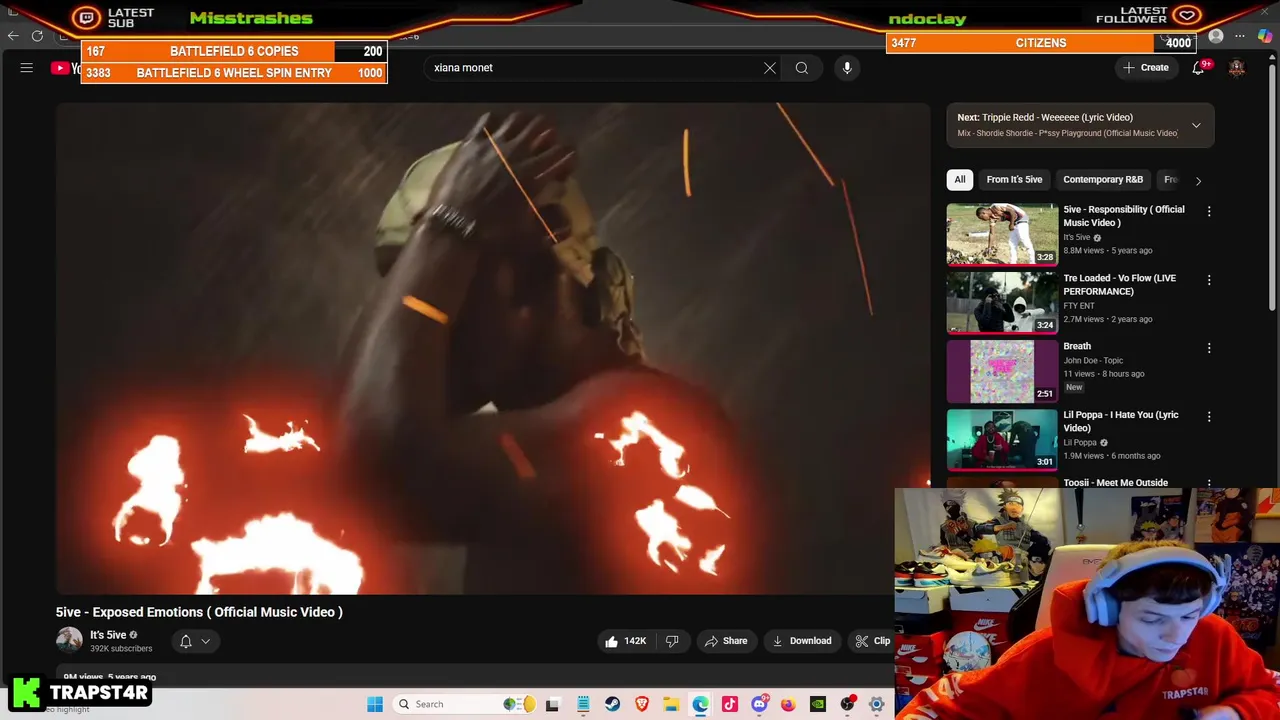The height and width of the screenshot is (720, 1280).
Task: Open 5ive - Responsibility video title
Action: point(1124,216)
